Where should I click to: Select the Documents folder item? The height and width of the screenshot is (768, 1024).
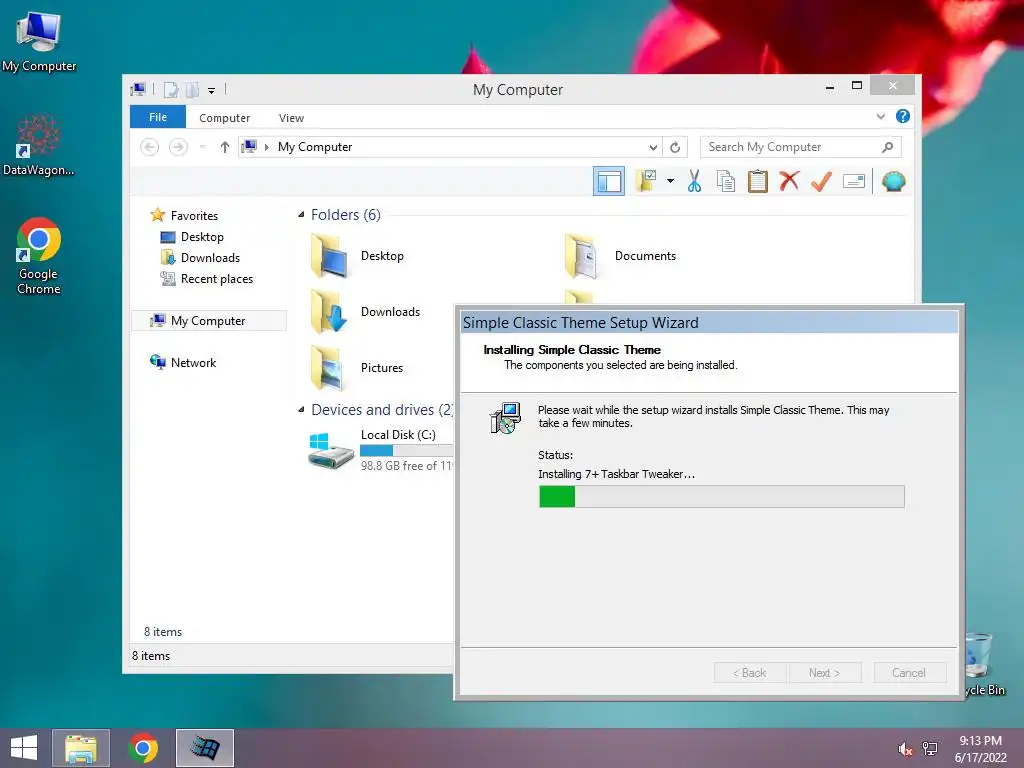pyautogui.click(x=620, y=256)
